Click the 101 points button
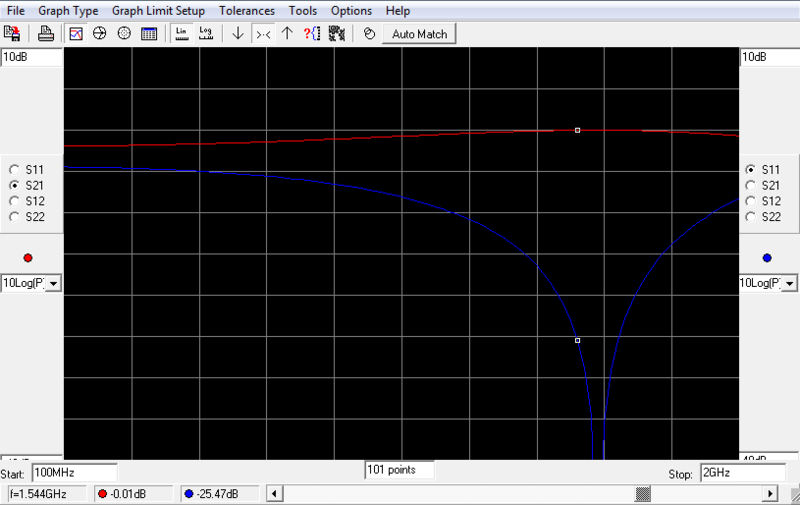Viewport: 800px width, 505px height. click(400, 469)
